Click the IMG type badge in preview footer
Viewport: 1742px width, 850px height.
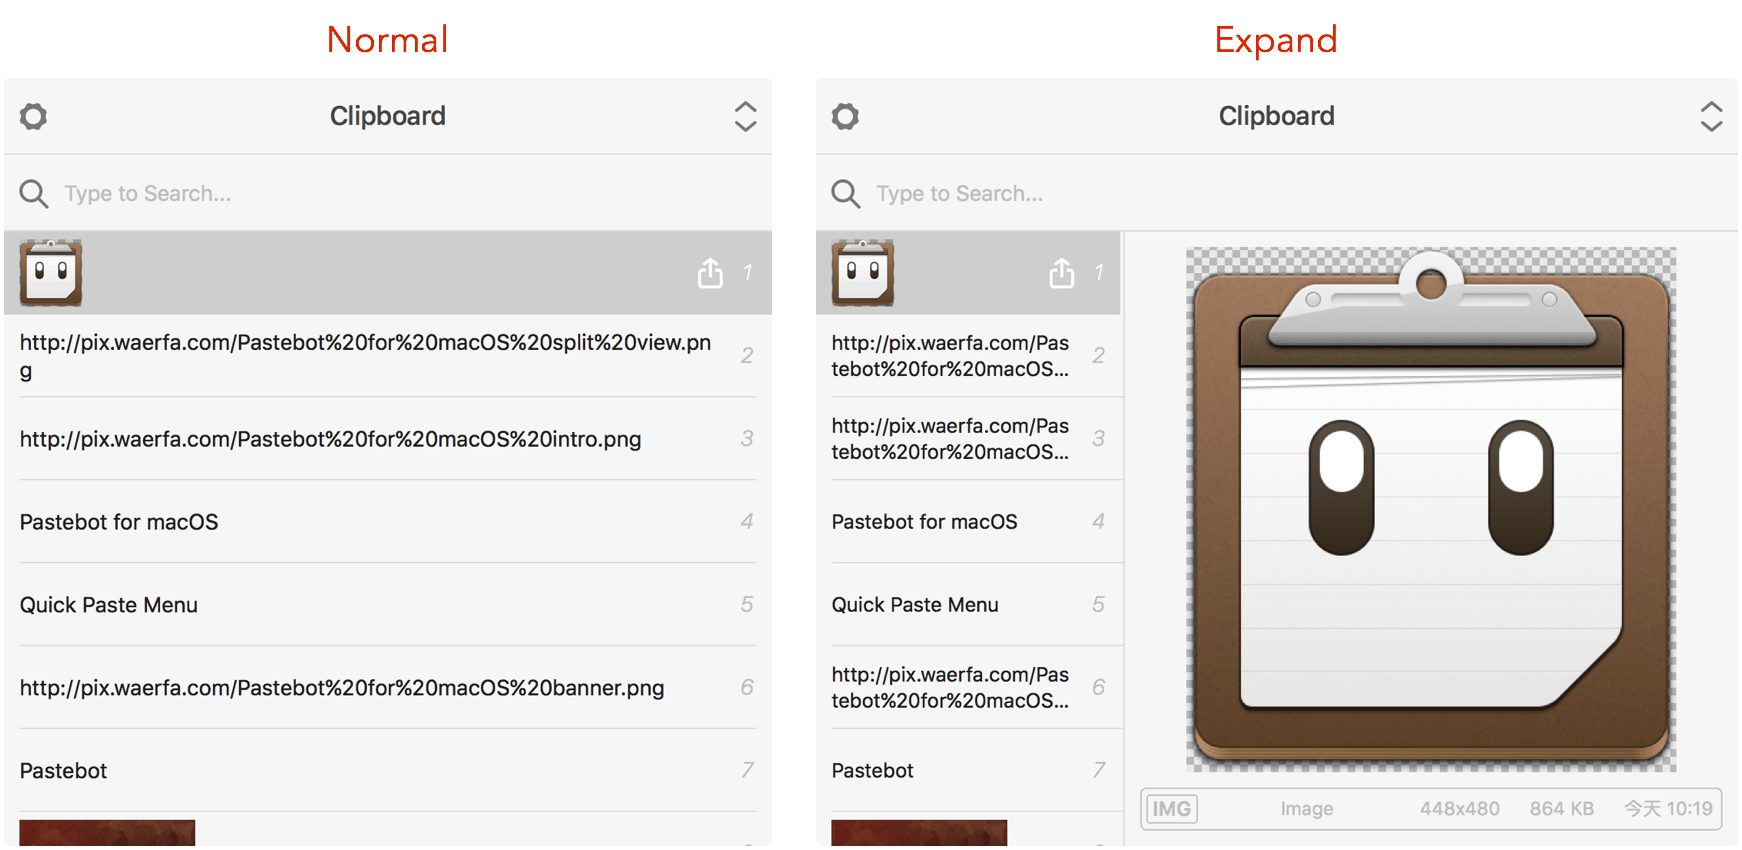(1172, 809)
